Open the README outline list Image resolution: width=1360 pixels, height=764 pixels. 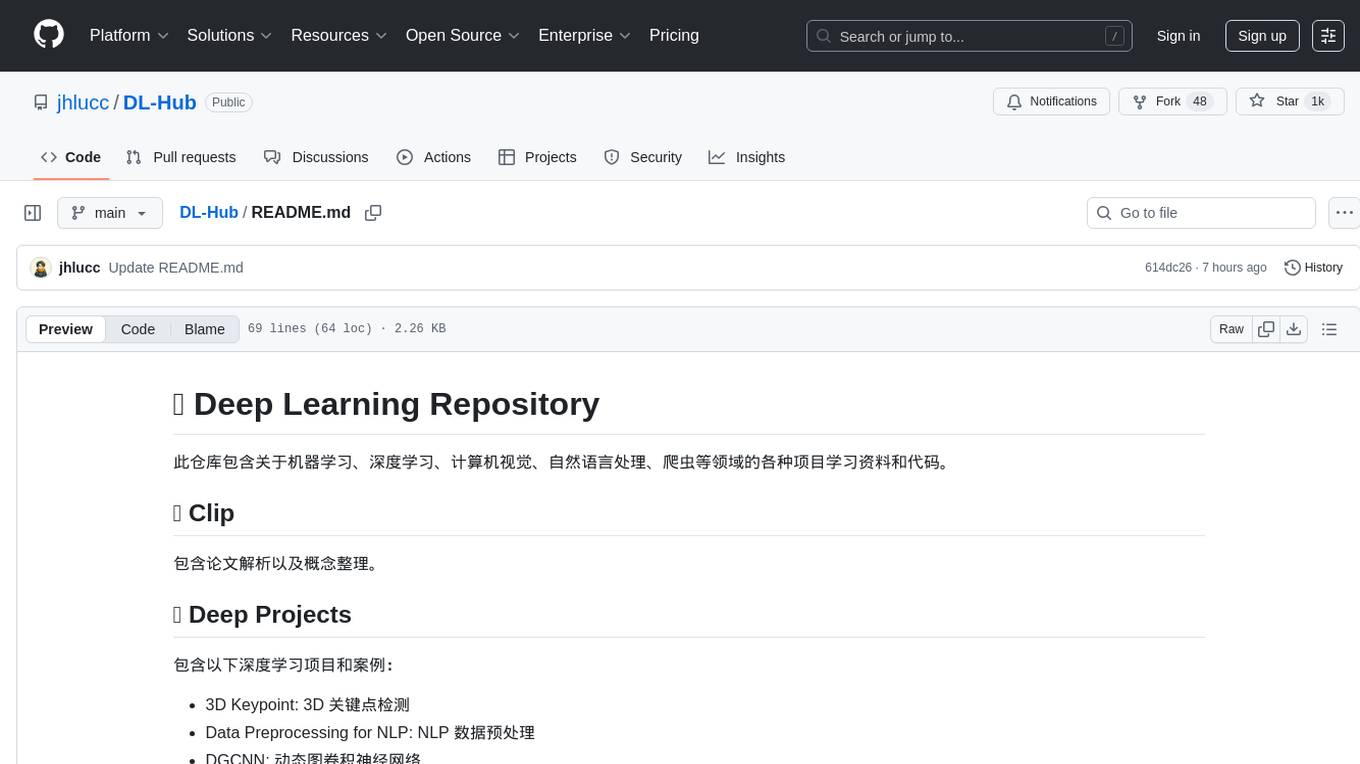pyautogui.click(x=1329, y=329)
